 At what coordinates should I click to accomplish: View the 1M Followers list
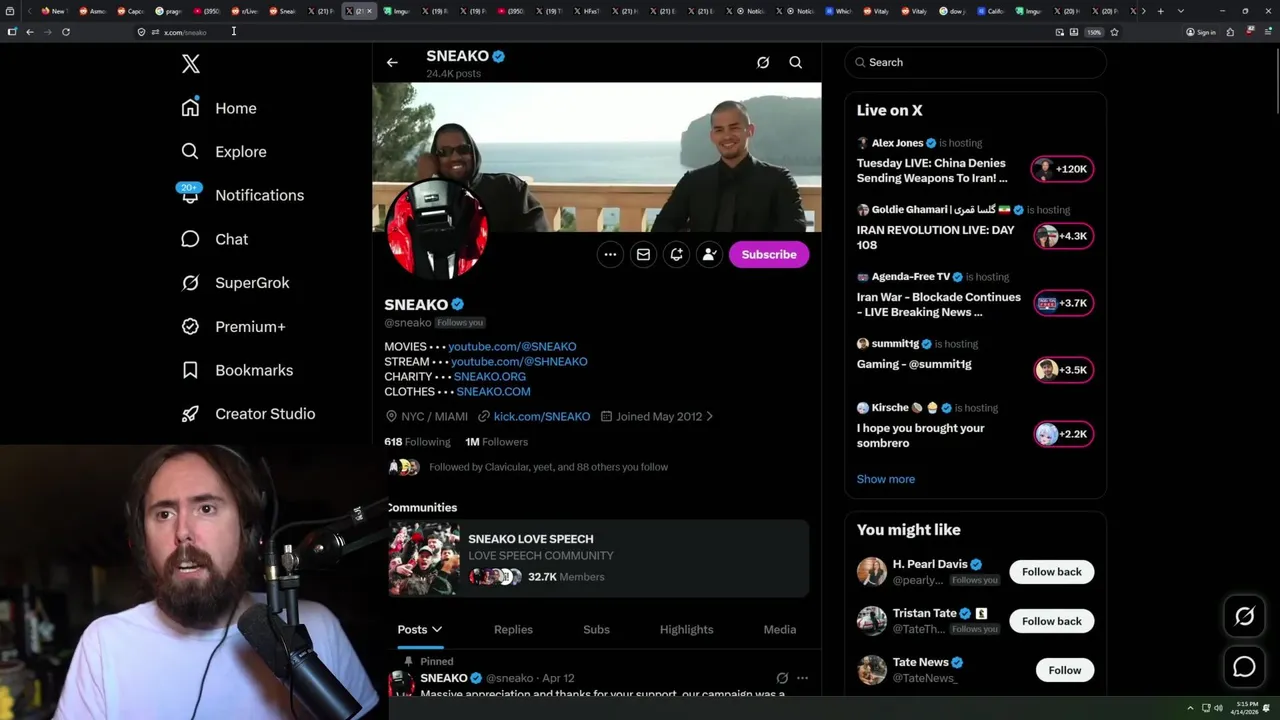pos(496,441)
